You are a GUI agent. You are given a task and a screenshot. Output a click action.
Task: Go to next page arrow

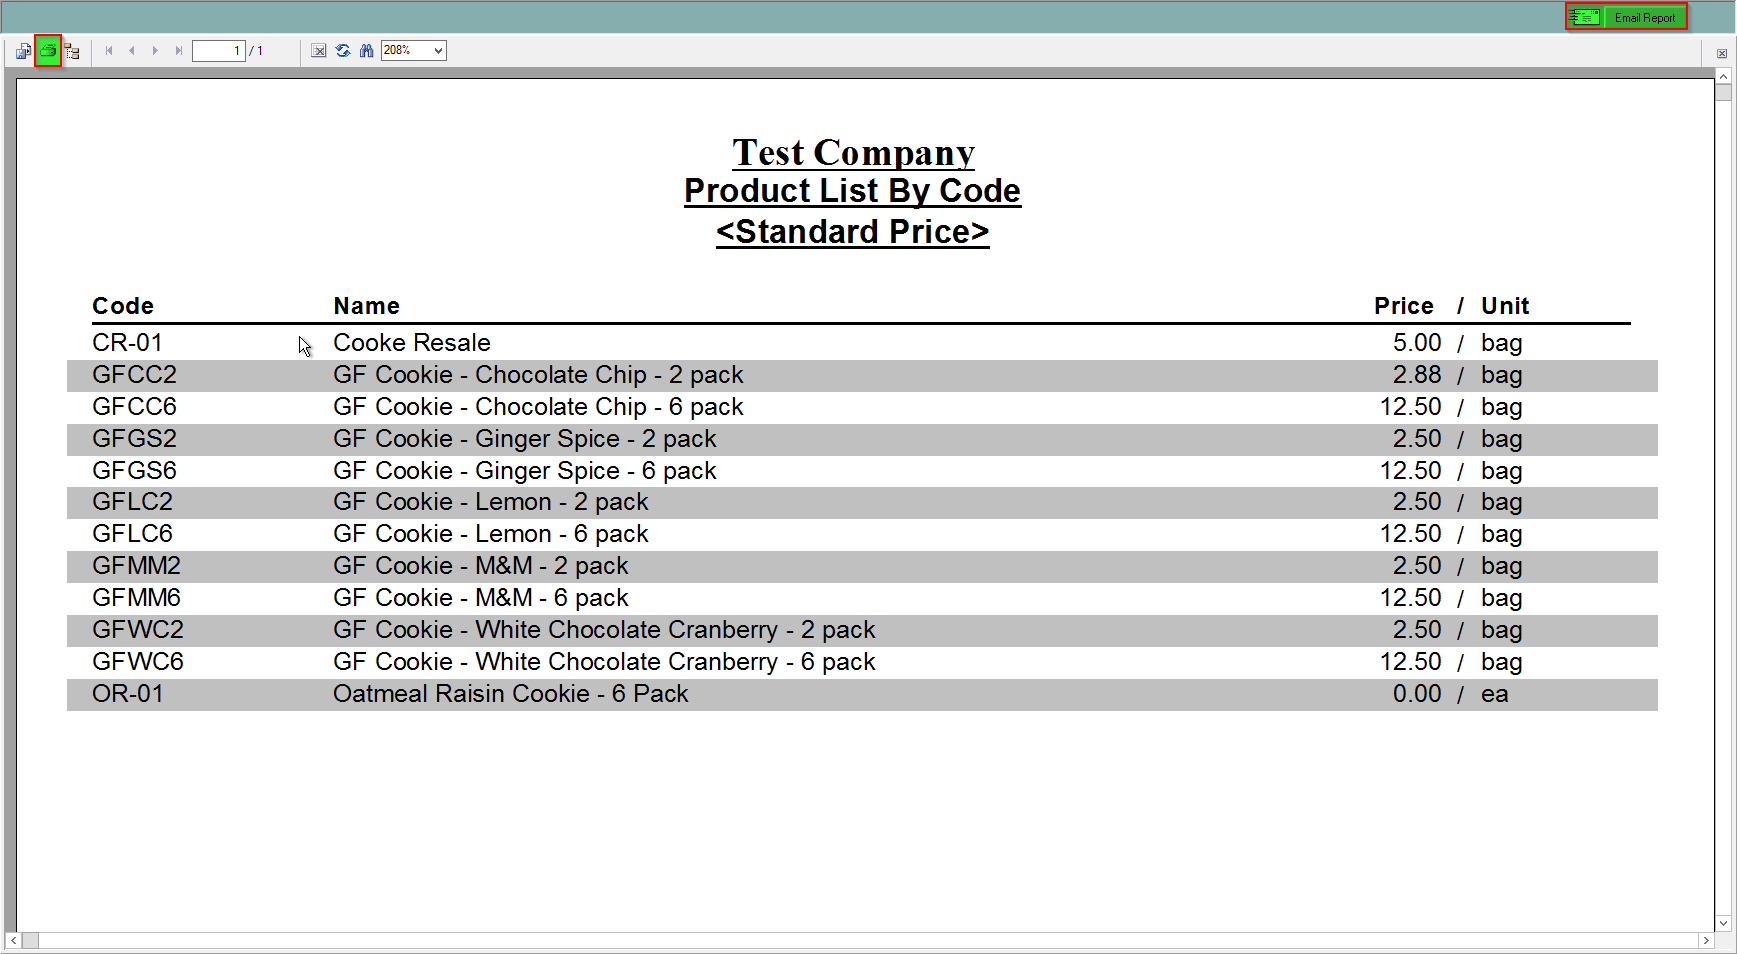(x=155, y=51)
